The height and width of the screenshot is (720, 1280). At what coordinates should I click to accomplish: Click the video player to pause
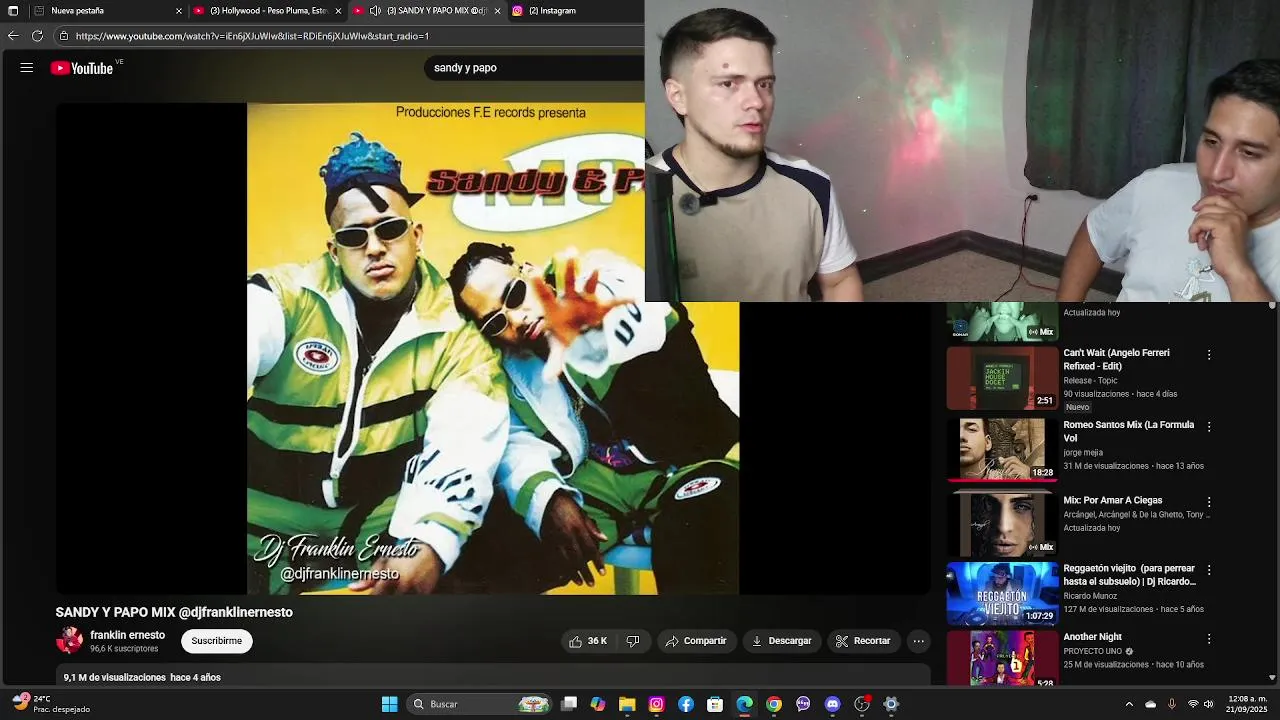pyautogui.click(x=493, y=348)
